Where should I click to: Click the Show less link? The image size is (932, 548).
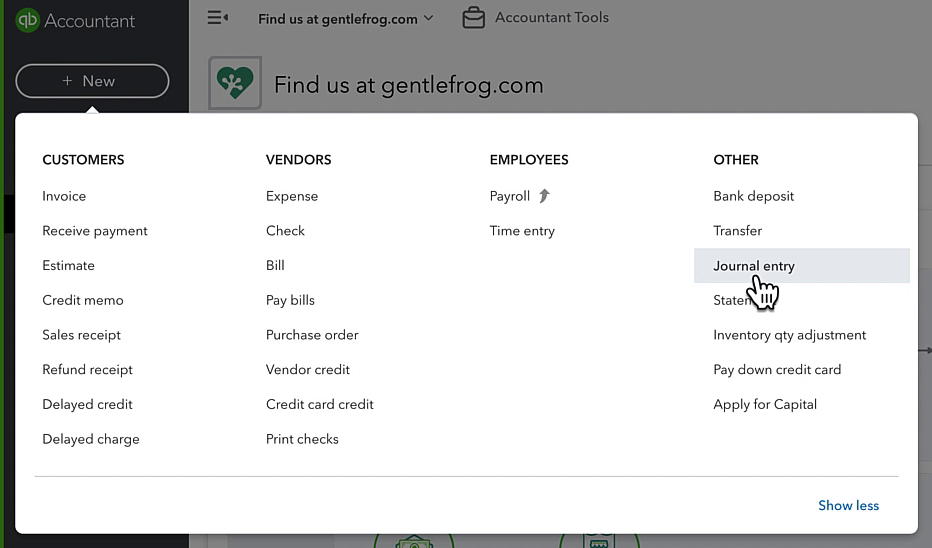pyautogui.click(x=848, y=505)
